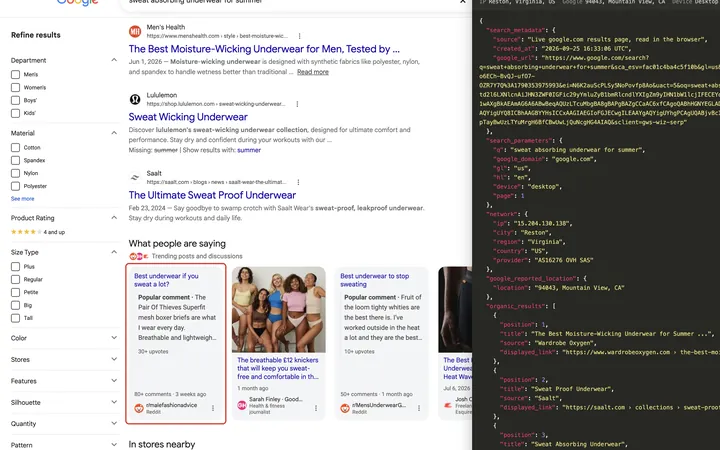Image resolution: width=720 pixels, height=450 pixels.
Task: Click the 4 and up rating text
Action: click(x=54, y=232)
